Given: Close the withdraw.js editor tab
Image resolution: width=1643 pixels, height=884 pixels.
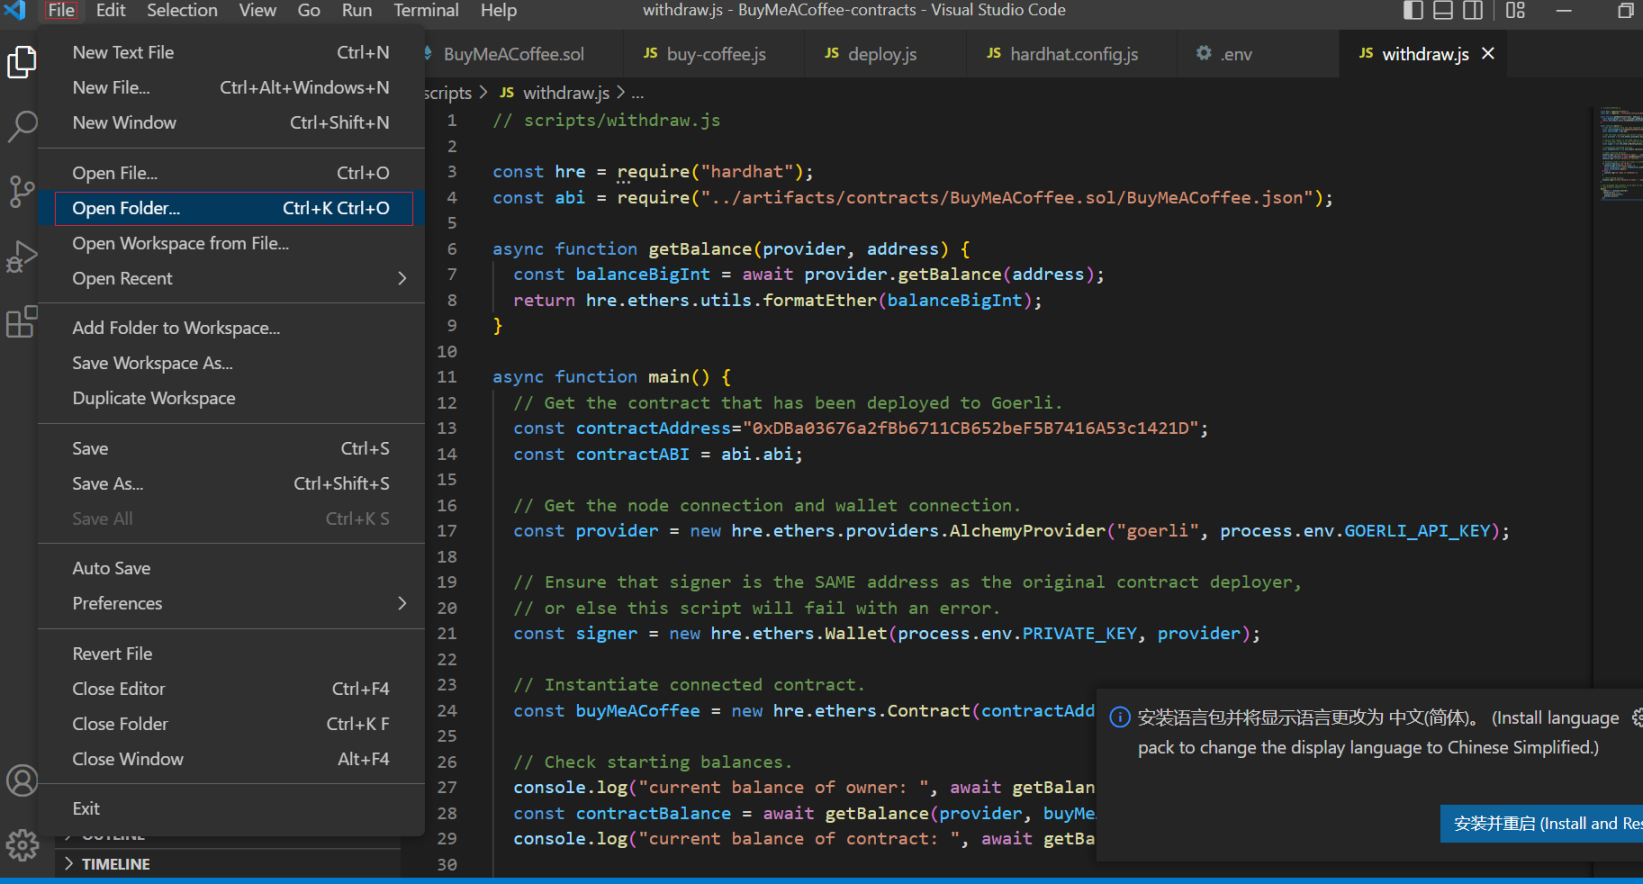Looking at the screenshot, I should [1488, 54].
